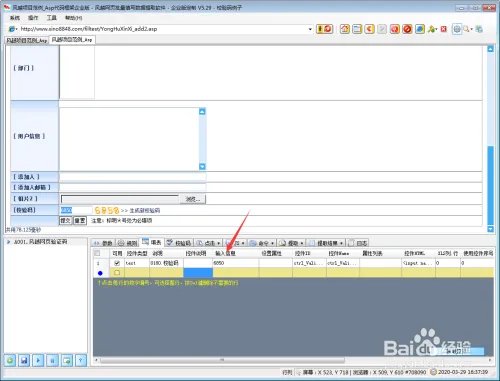Click the home page icon in the toolbar
This screenshot has height=381, width=500.
(x=345, y=29)
